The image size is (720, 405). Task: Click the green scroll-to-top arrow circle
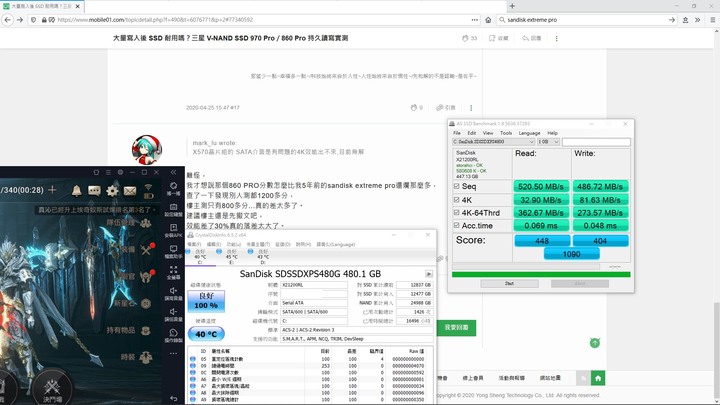click(x=595, y=343)
